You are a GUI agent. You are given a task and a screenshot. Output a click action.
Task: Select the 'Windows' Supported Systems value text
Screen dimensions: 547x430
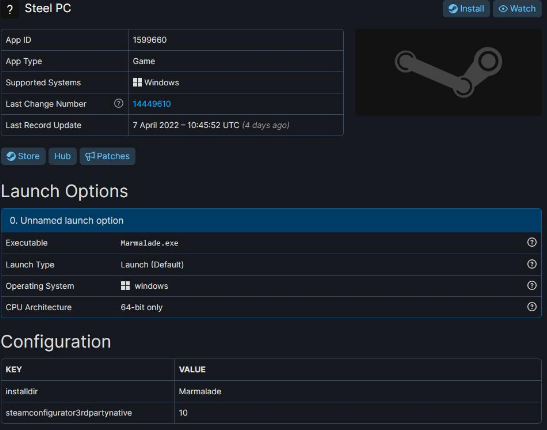(162, 83)
